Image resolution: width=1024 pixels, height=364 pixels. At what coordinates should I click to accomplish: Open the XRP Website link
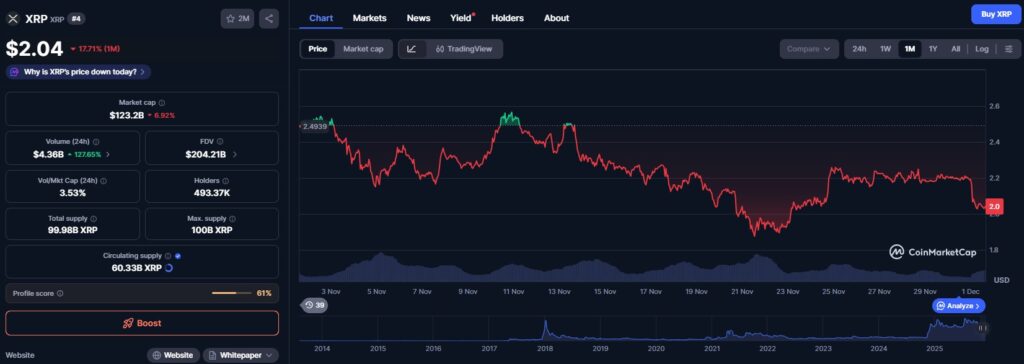pyautogui.click(x=174, y=356)
